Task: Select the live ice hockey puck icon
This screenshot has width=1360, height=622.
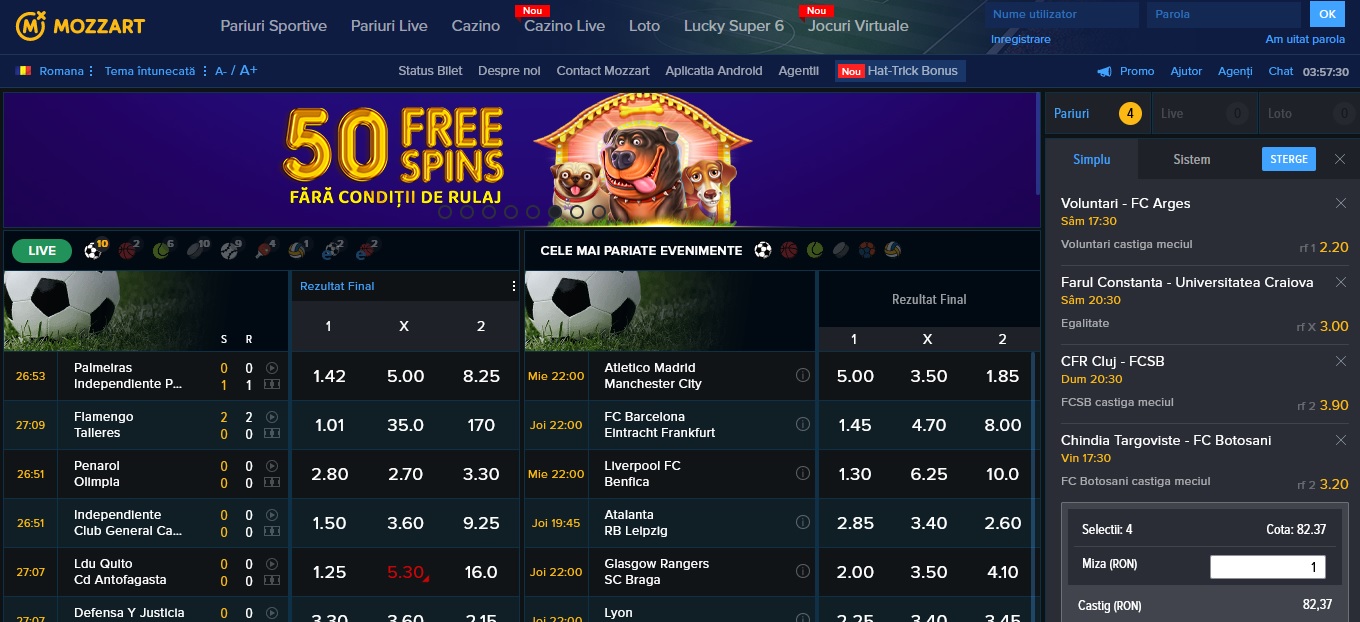Action: [x=197, y=250]
